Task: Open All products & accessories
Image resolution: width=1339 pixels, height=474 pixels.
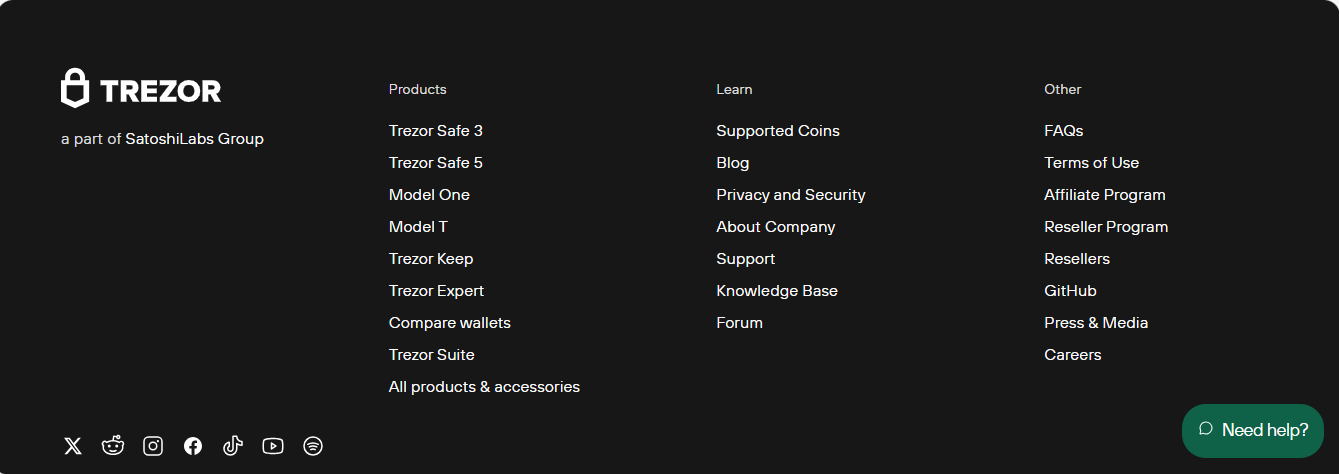Action: click(x=484, y=387)
